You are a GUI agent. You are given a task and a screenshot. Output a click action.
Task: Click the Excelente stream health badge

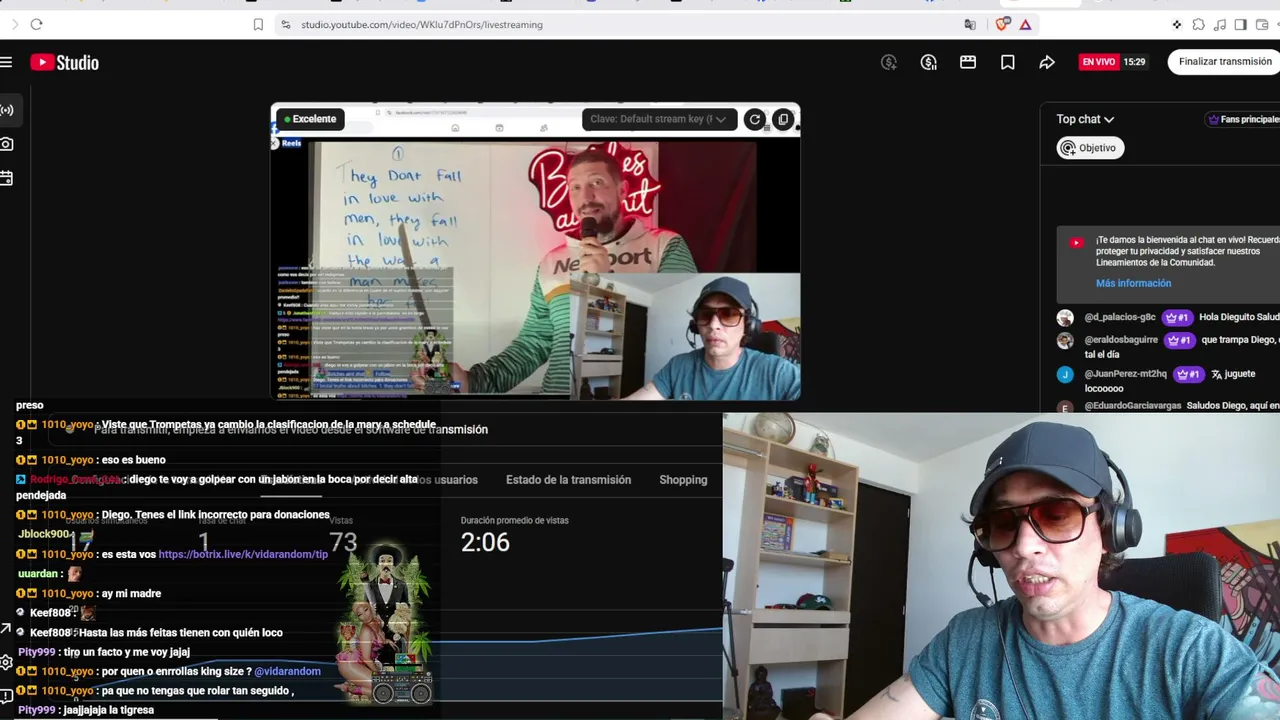pyautogui.click(x=310, y=119)
